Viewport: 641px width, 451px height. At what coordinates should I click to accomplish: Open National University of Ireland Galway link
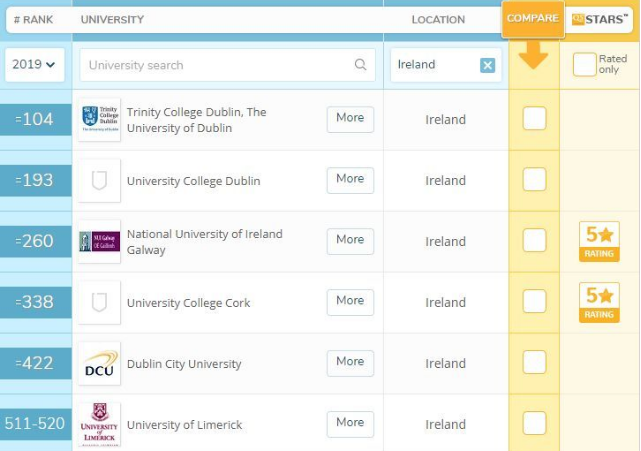click(x=205, y=242)
